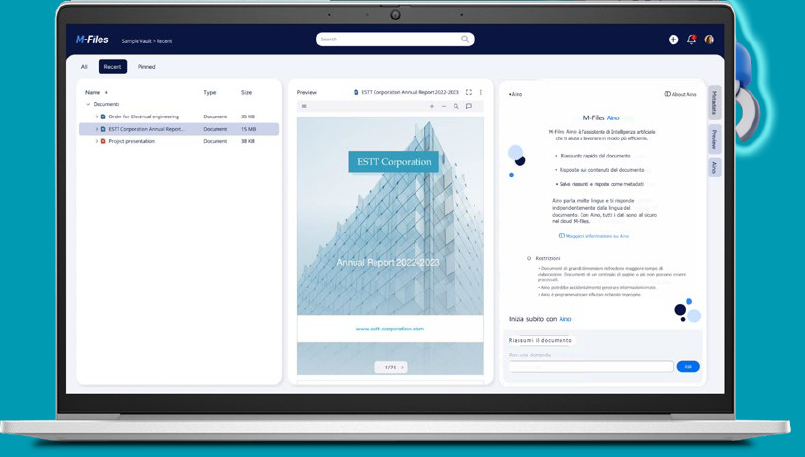Toggle the preview sidebar hamburger menu
Viewport: 805px width, 457px height.
pyautogui.click(x=304, y=106)
